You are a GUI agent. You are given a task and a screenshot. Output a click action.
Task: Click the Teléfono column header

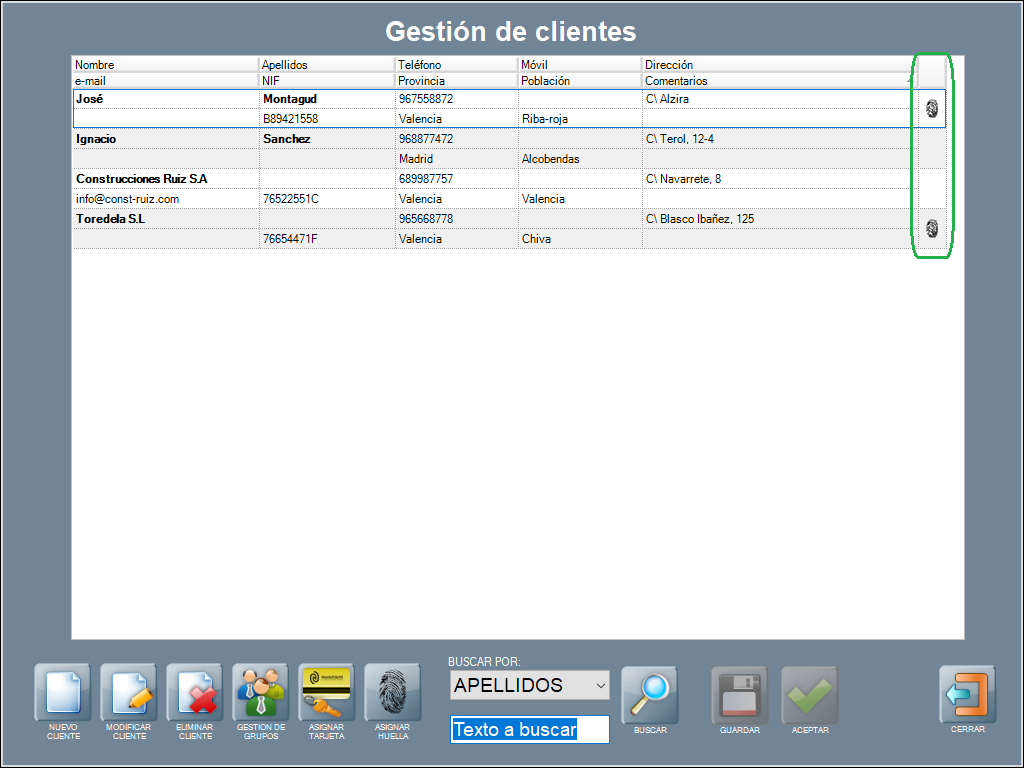[455, 65]
